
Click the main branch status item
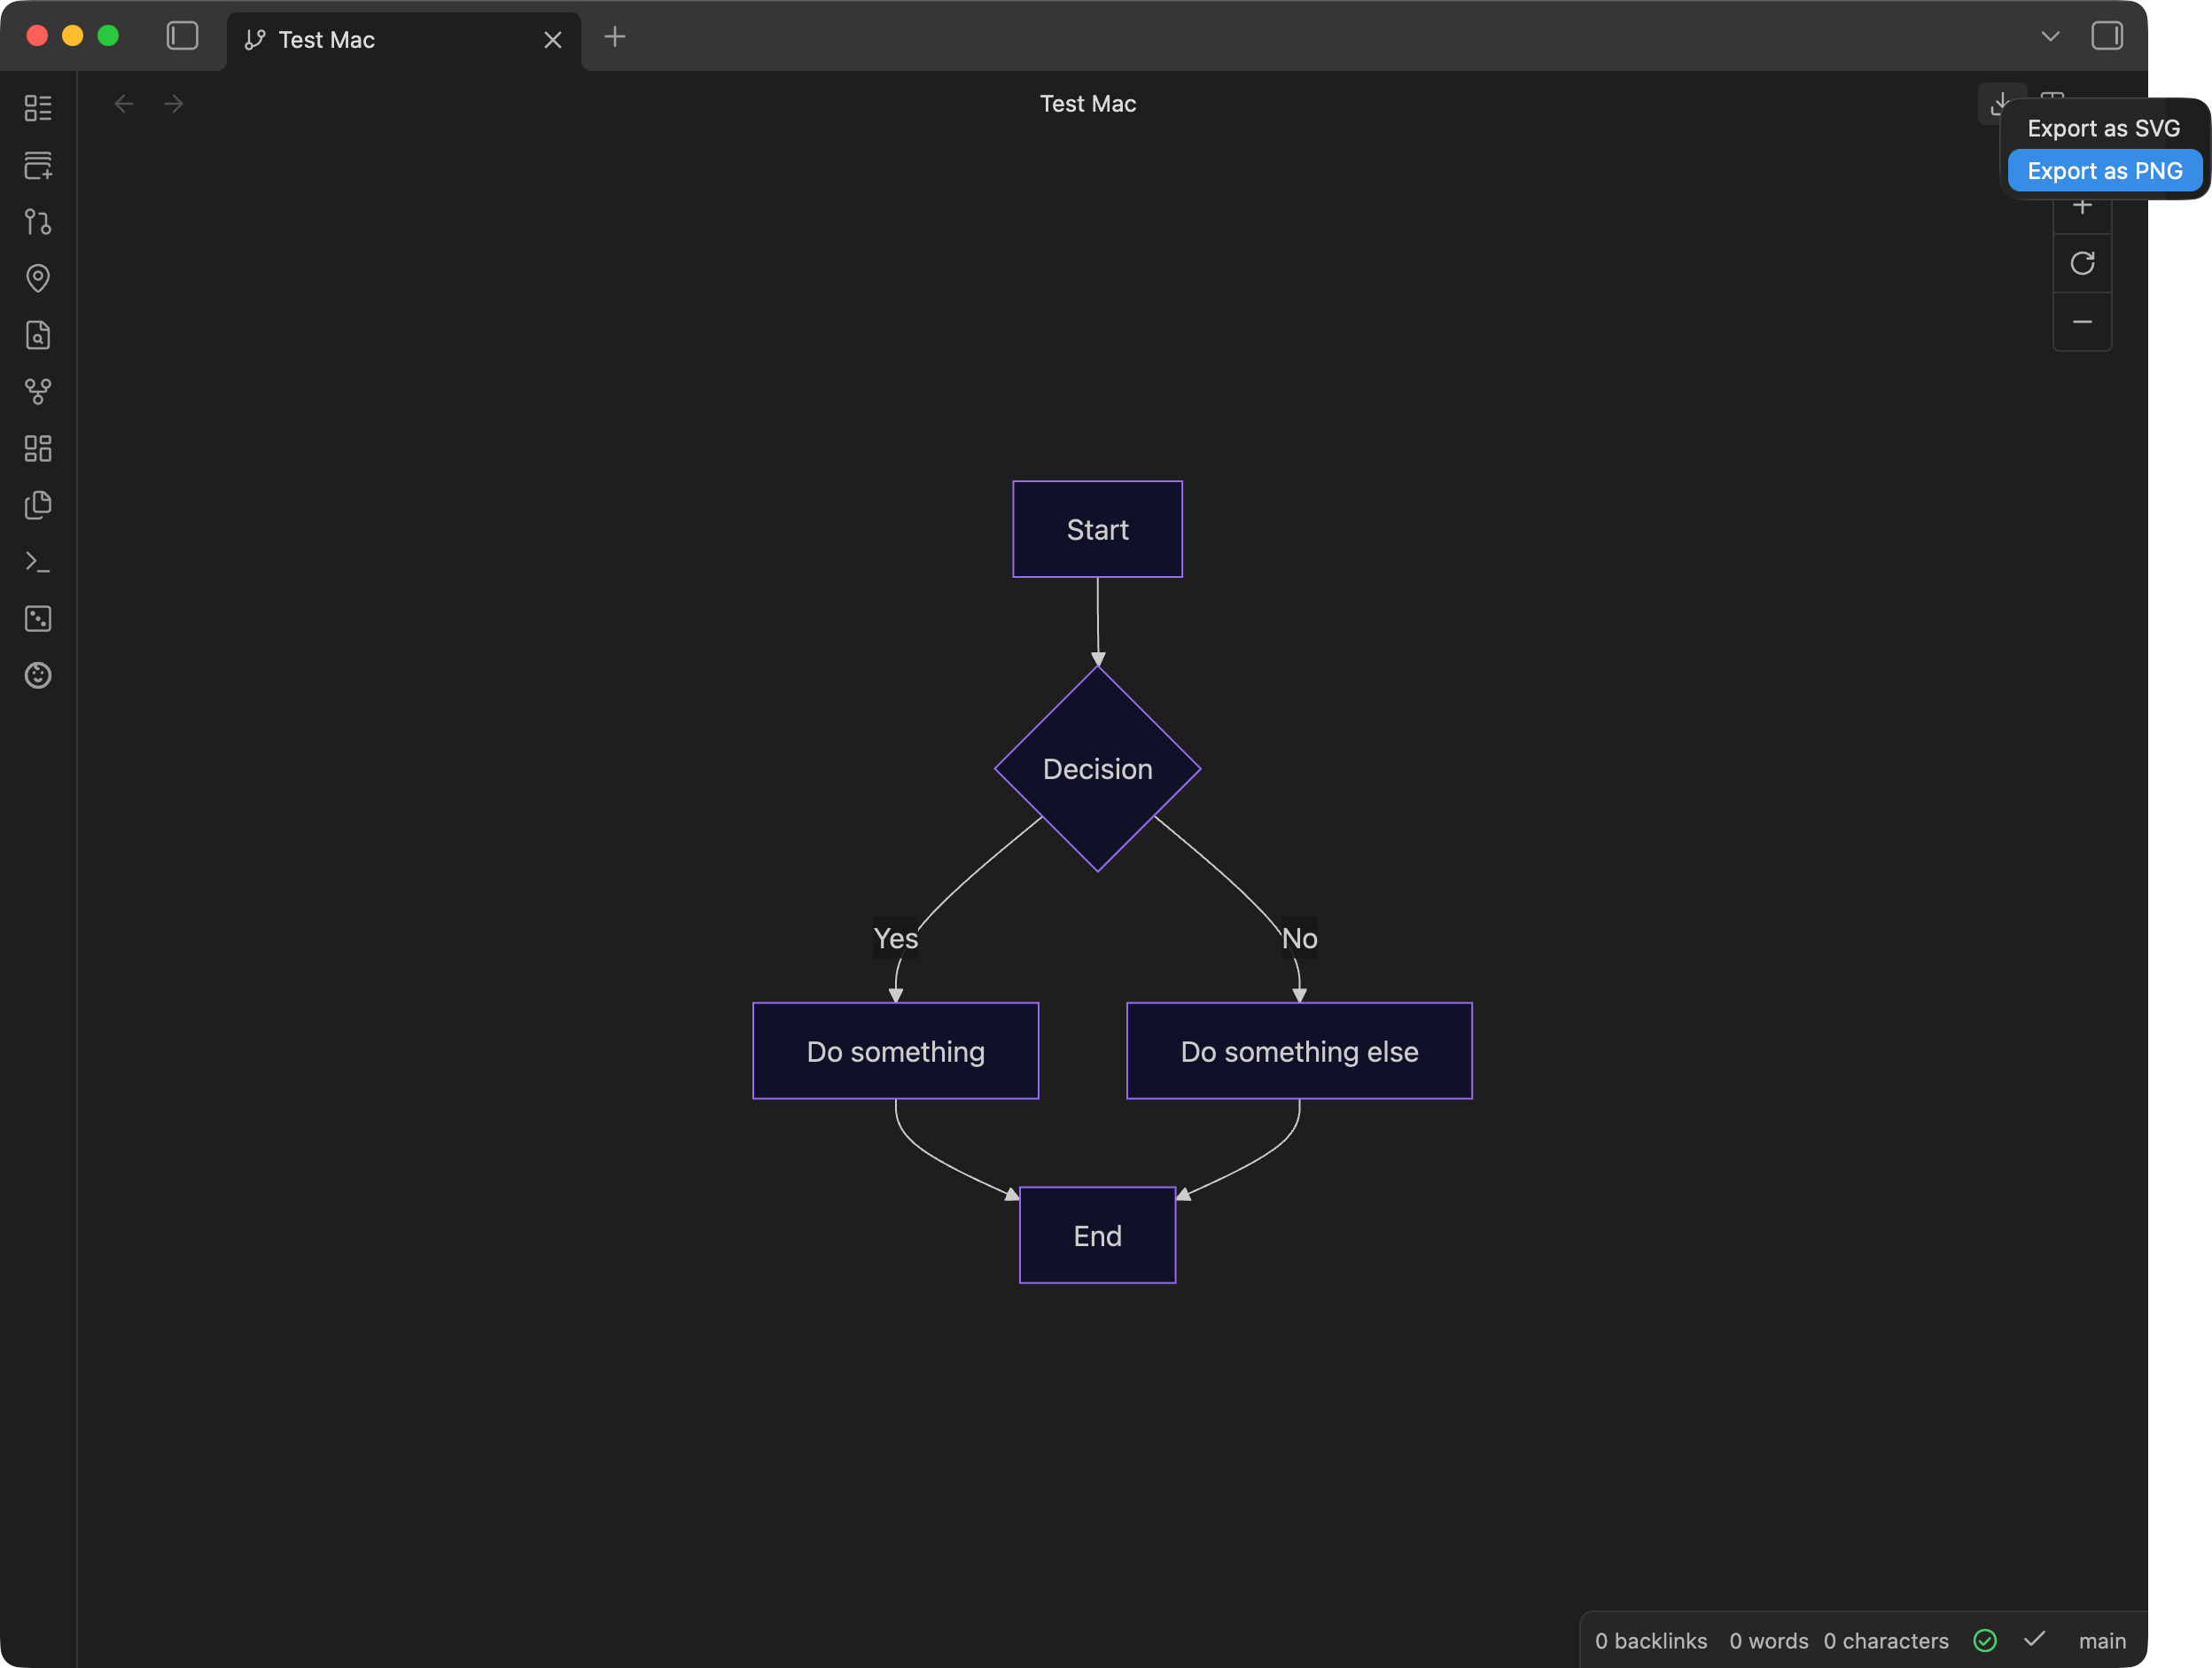(x=2102, y=1641)
